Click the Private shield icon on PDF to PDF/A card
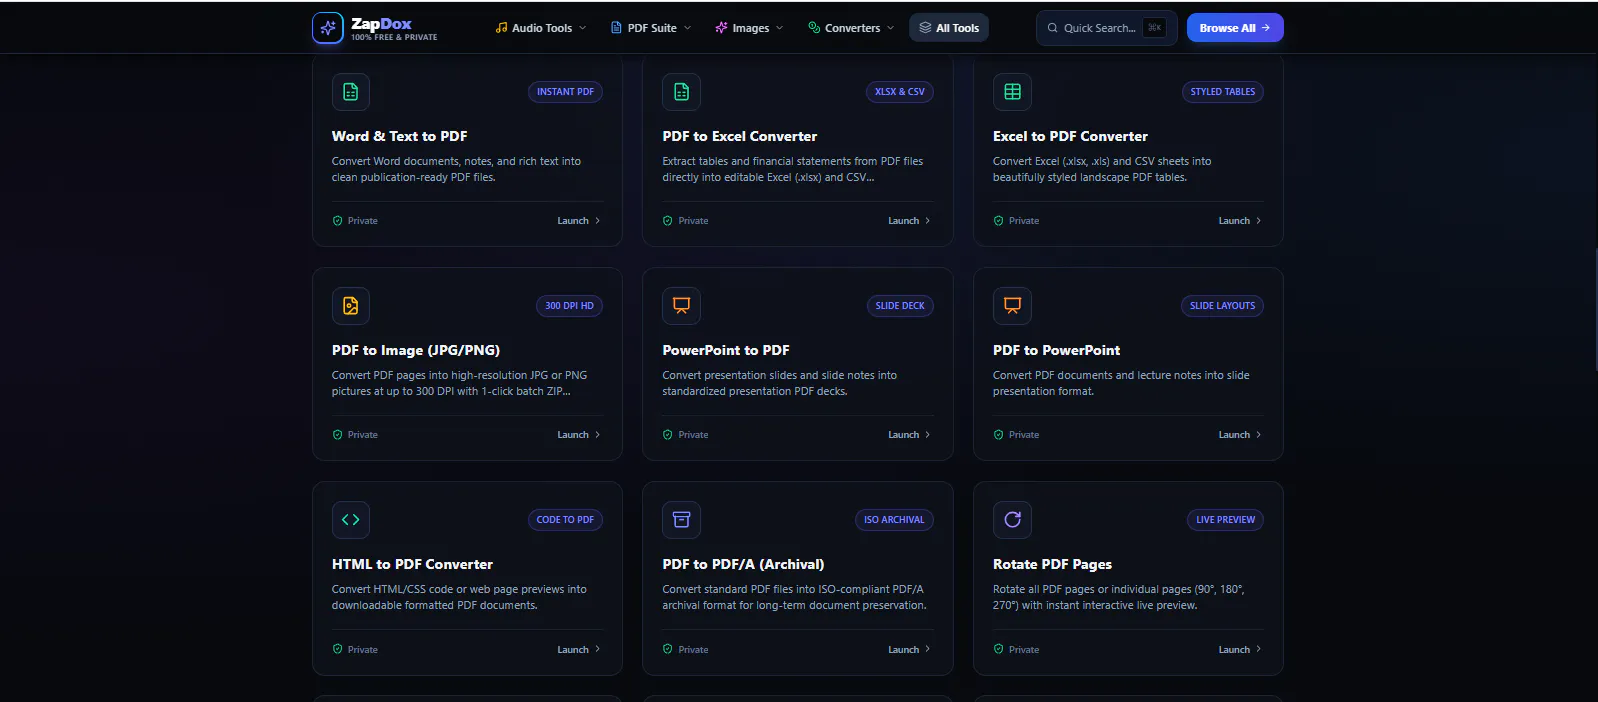The height and width of the screenshot is (702, 1598). click(667, 649)
